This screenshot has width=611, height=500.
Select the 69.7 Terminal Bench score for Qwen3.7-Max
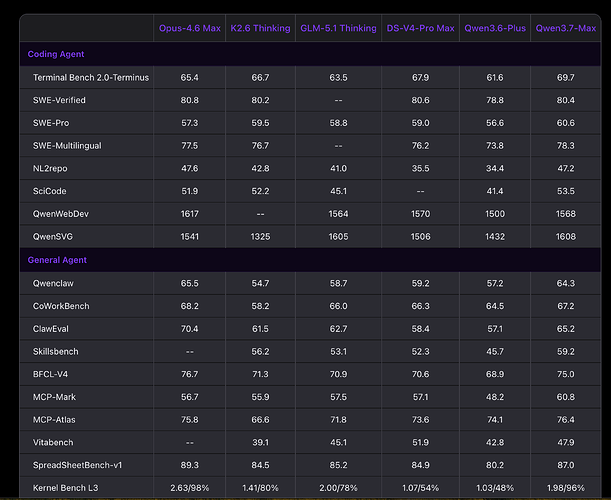click(566, 78)
